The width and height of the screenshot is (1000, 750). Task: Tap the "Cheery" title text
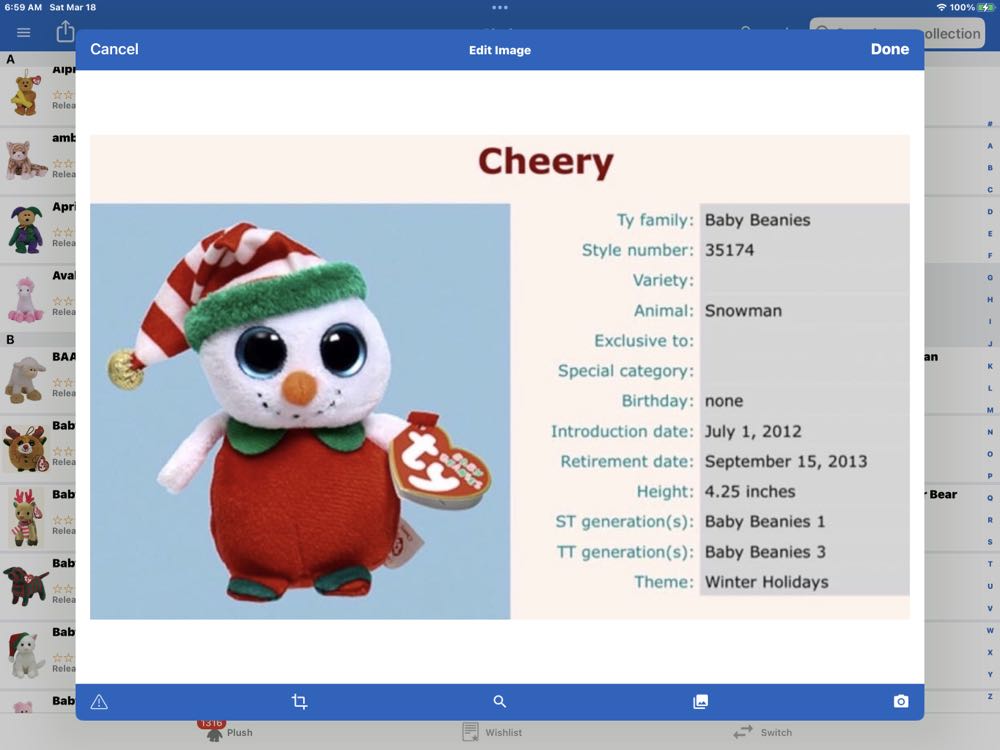coord(546,162)
